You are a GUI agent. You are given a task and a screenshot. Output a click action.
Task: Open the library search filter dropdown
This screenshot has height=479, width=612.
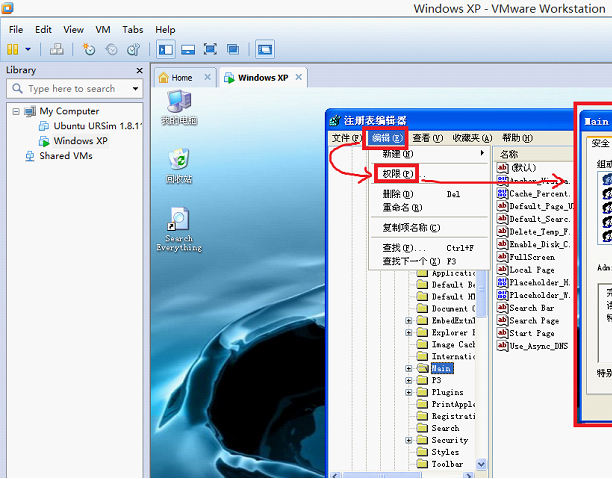pos(136,88)
